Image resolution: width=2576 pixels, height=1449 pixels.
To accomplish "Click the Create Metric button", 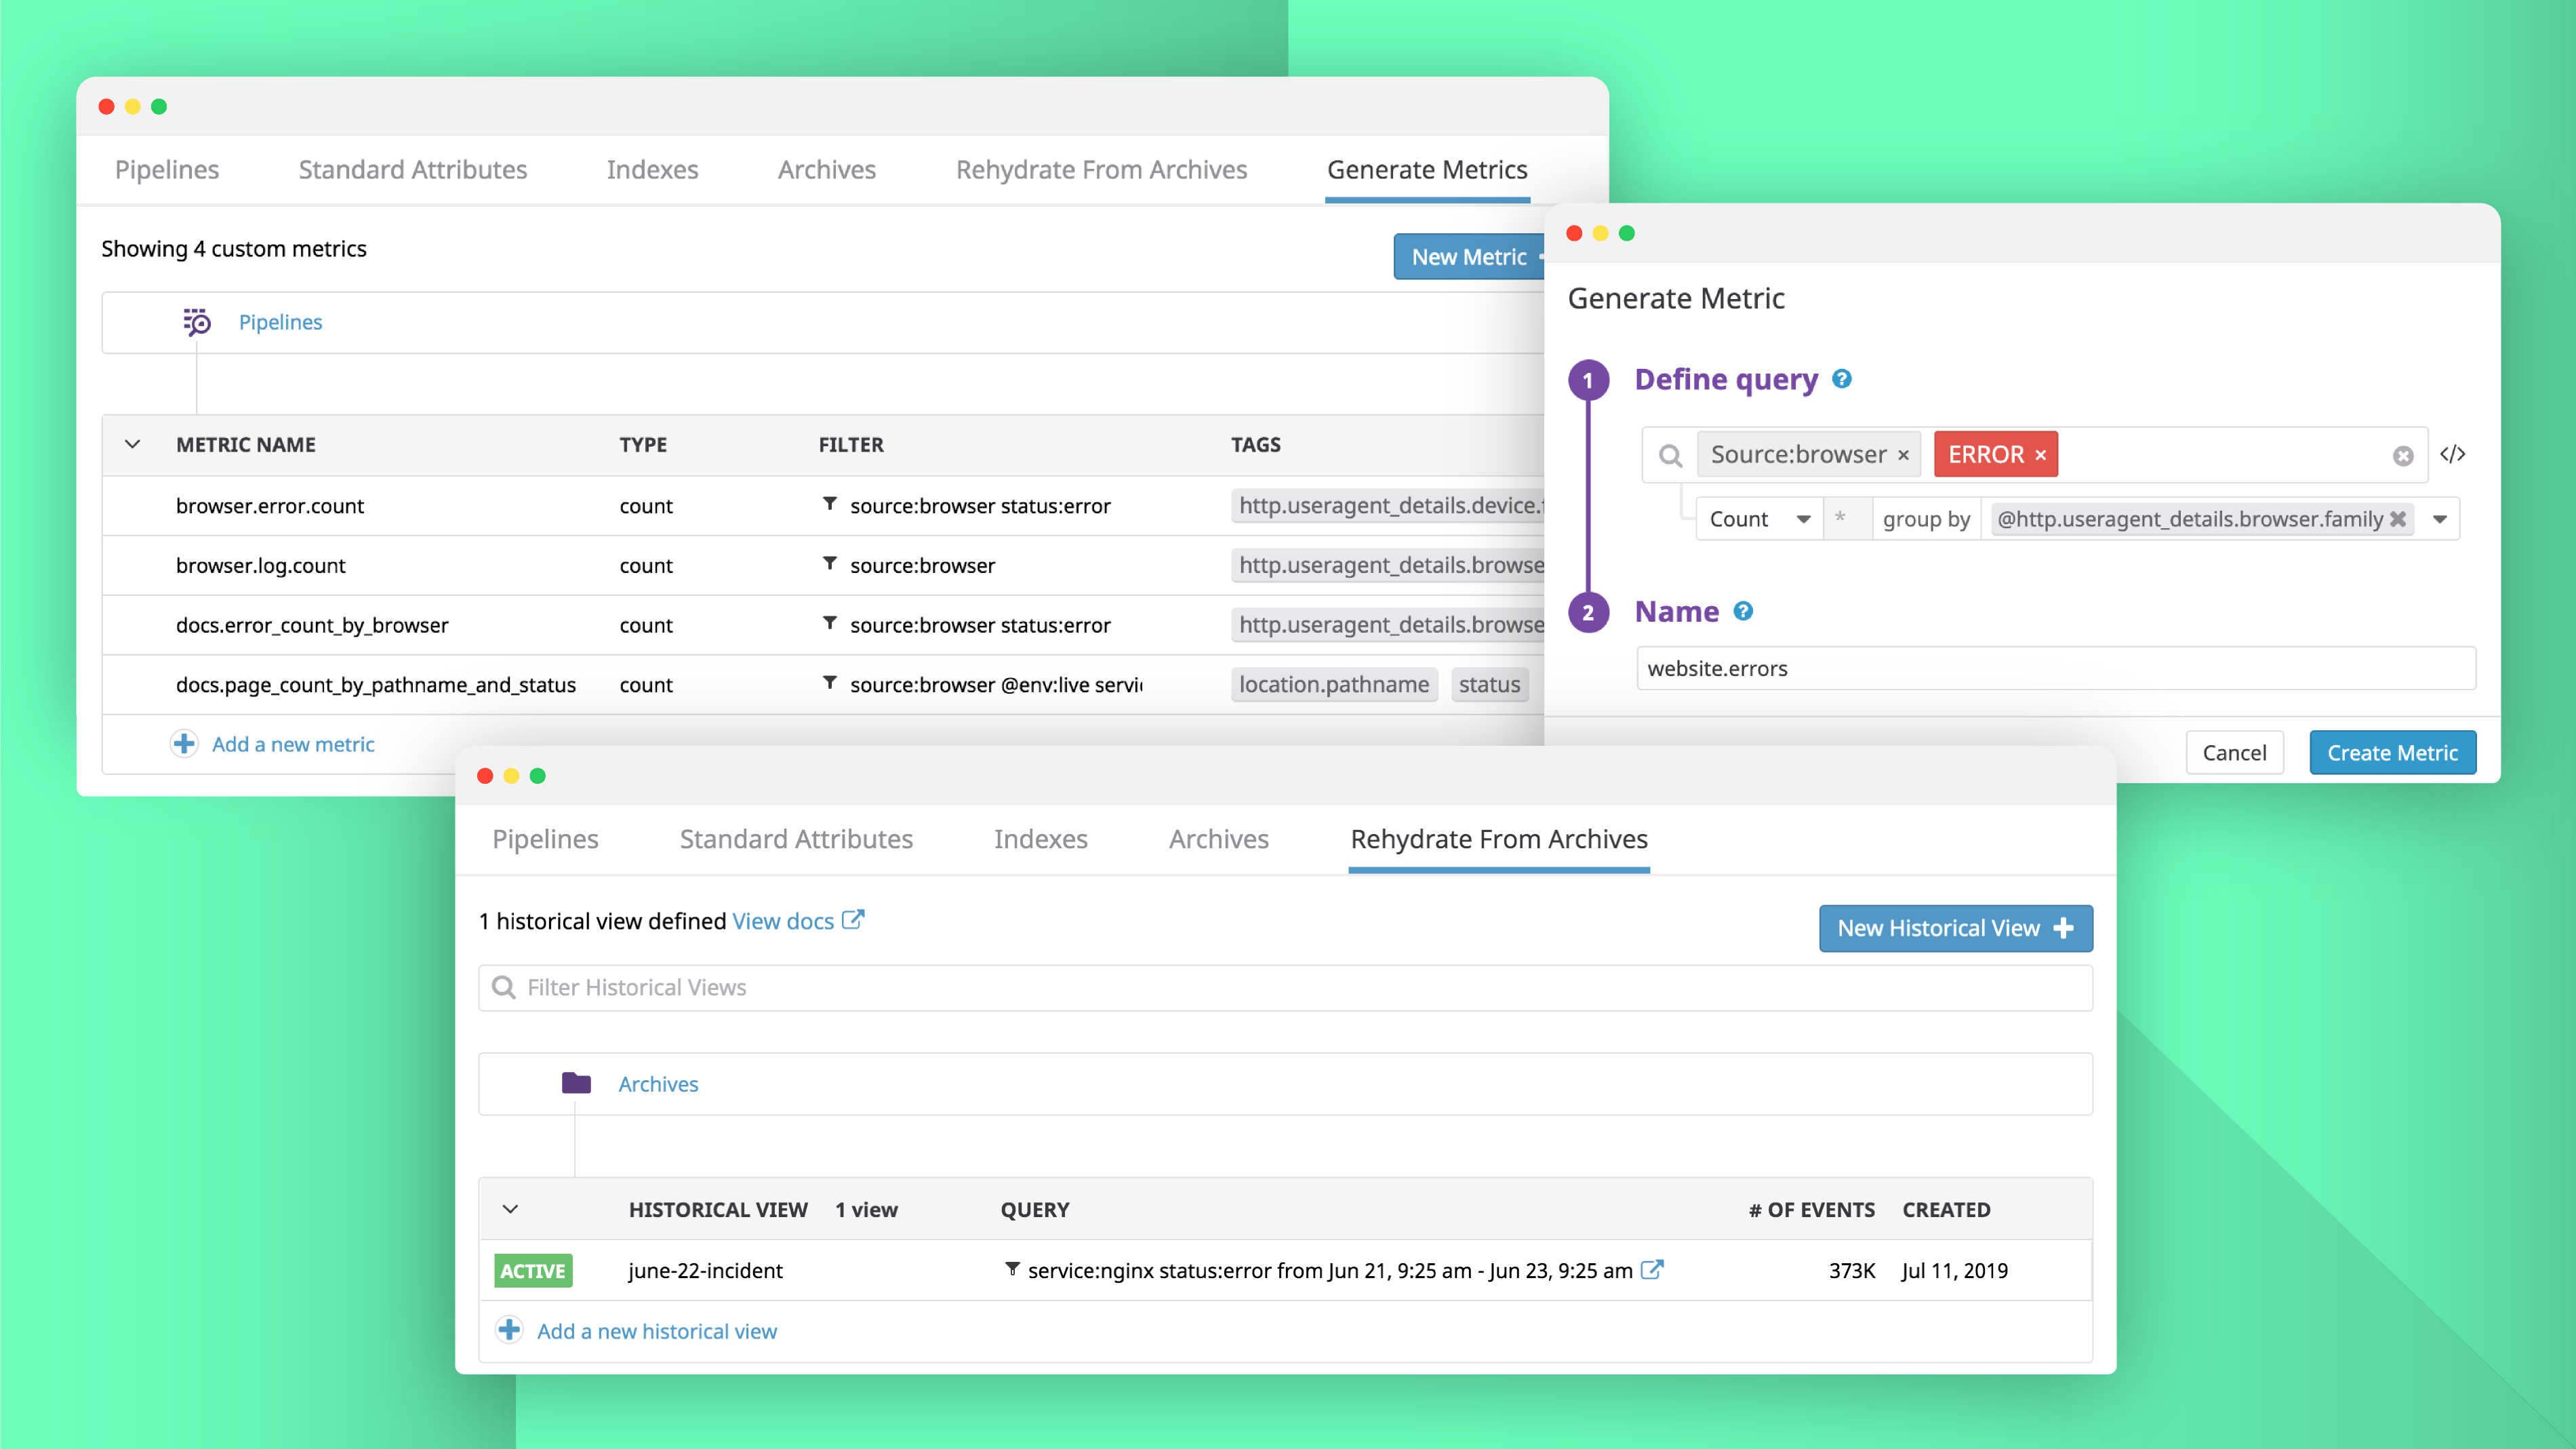I will pyautogui.click(x=2392, y=752).
